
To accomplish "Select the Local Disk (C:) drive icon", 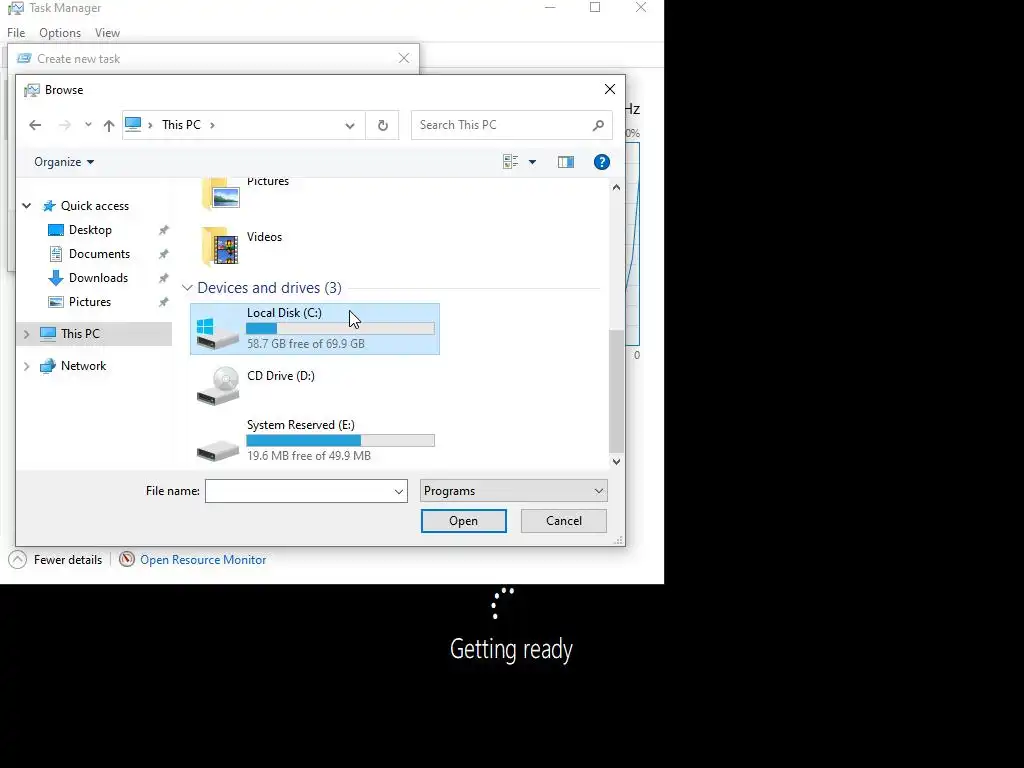I will 217,333.
